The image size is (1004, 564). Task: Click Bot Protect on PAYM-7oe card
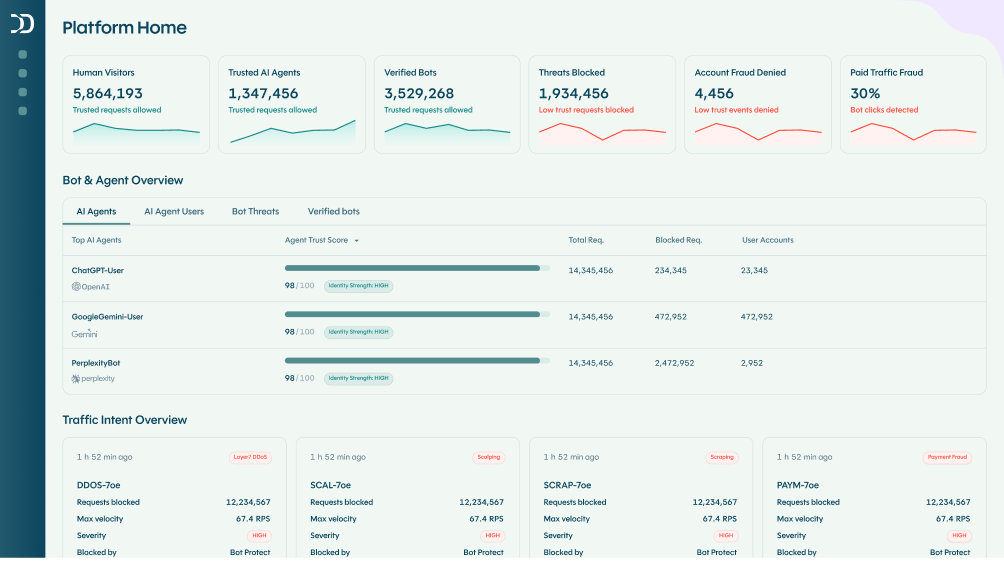click(950, 552)
